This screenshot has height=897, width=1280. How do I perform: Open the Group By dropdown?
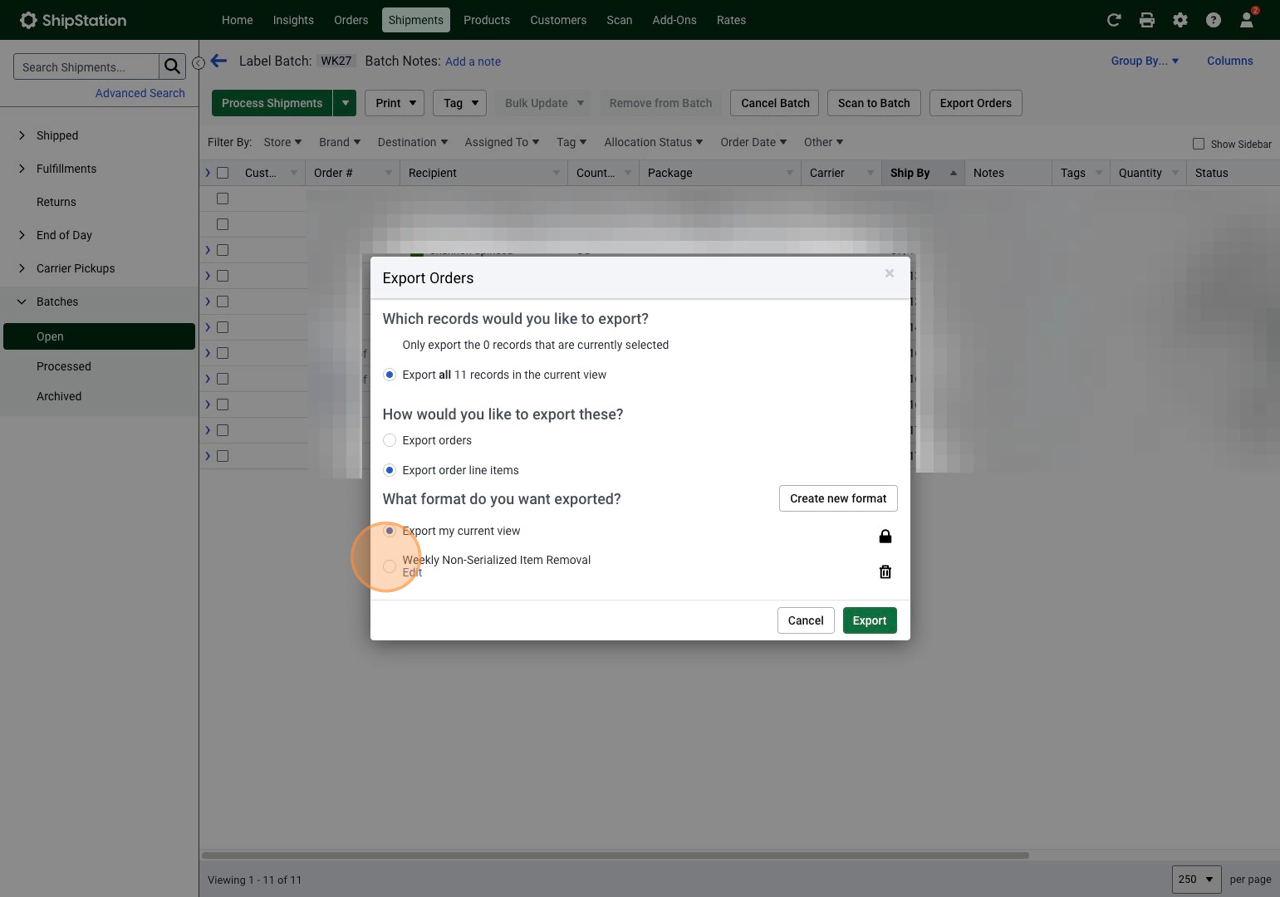point(1144,61)
